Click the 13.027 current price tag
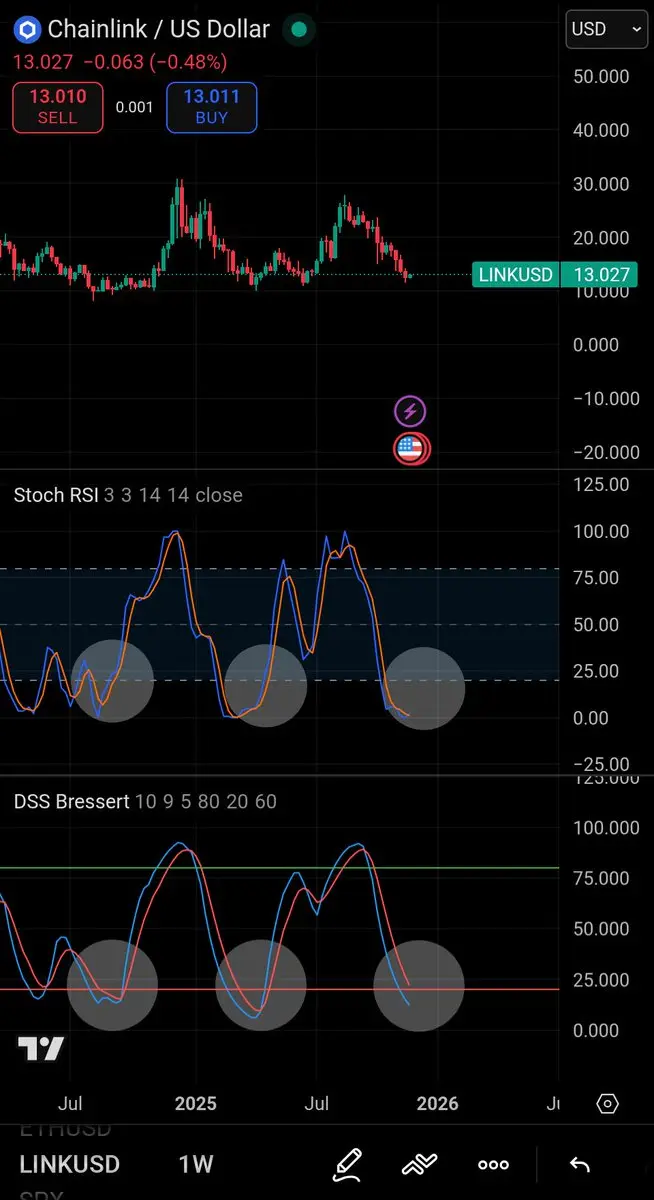654x1200 pixels. (x=602, y=274)
